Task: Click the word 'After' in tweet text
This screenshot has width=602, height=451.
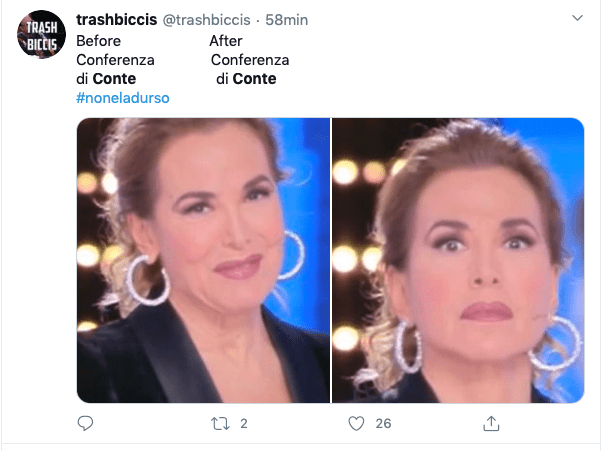Action: pyautogui.click(x=226, y=41)
